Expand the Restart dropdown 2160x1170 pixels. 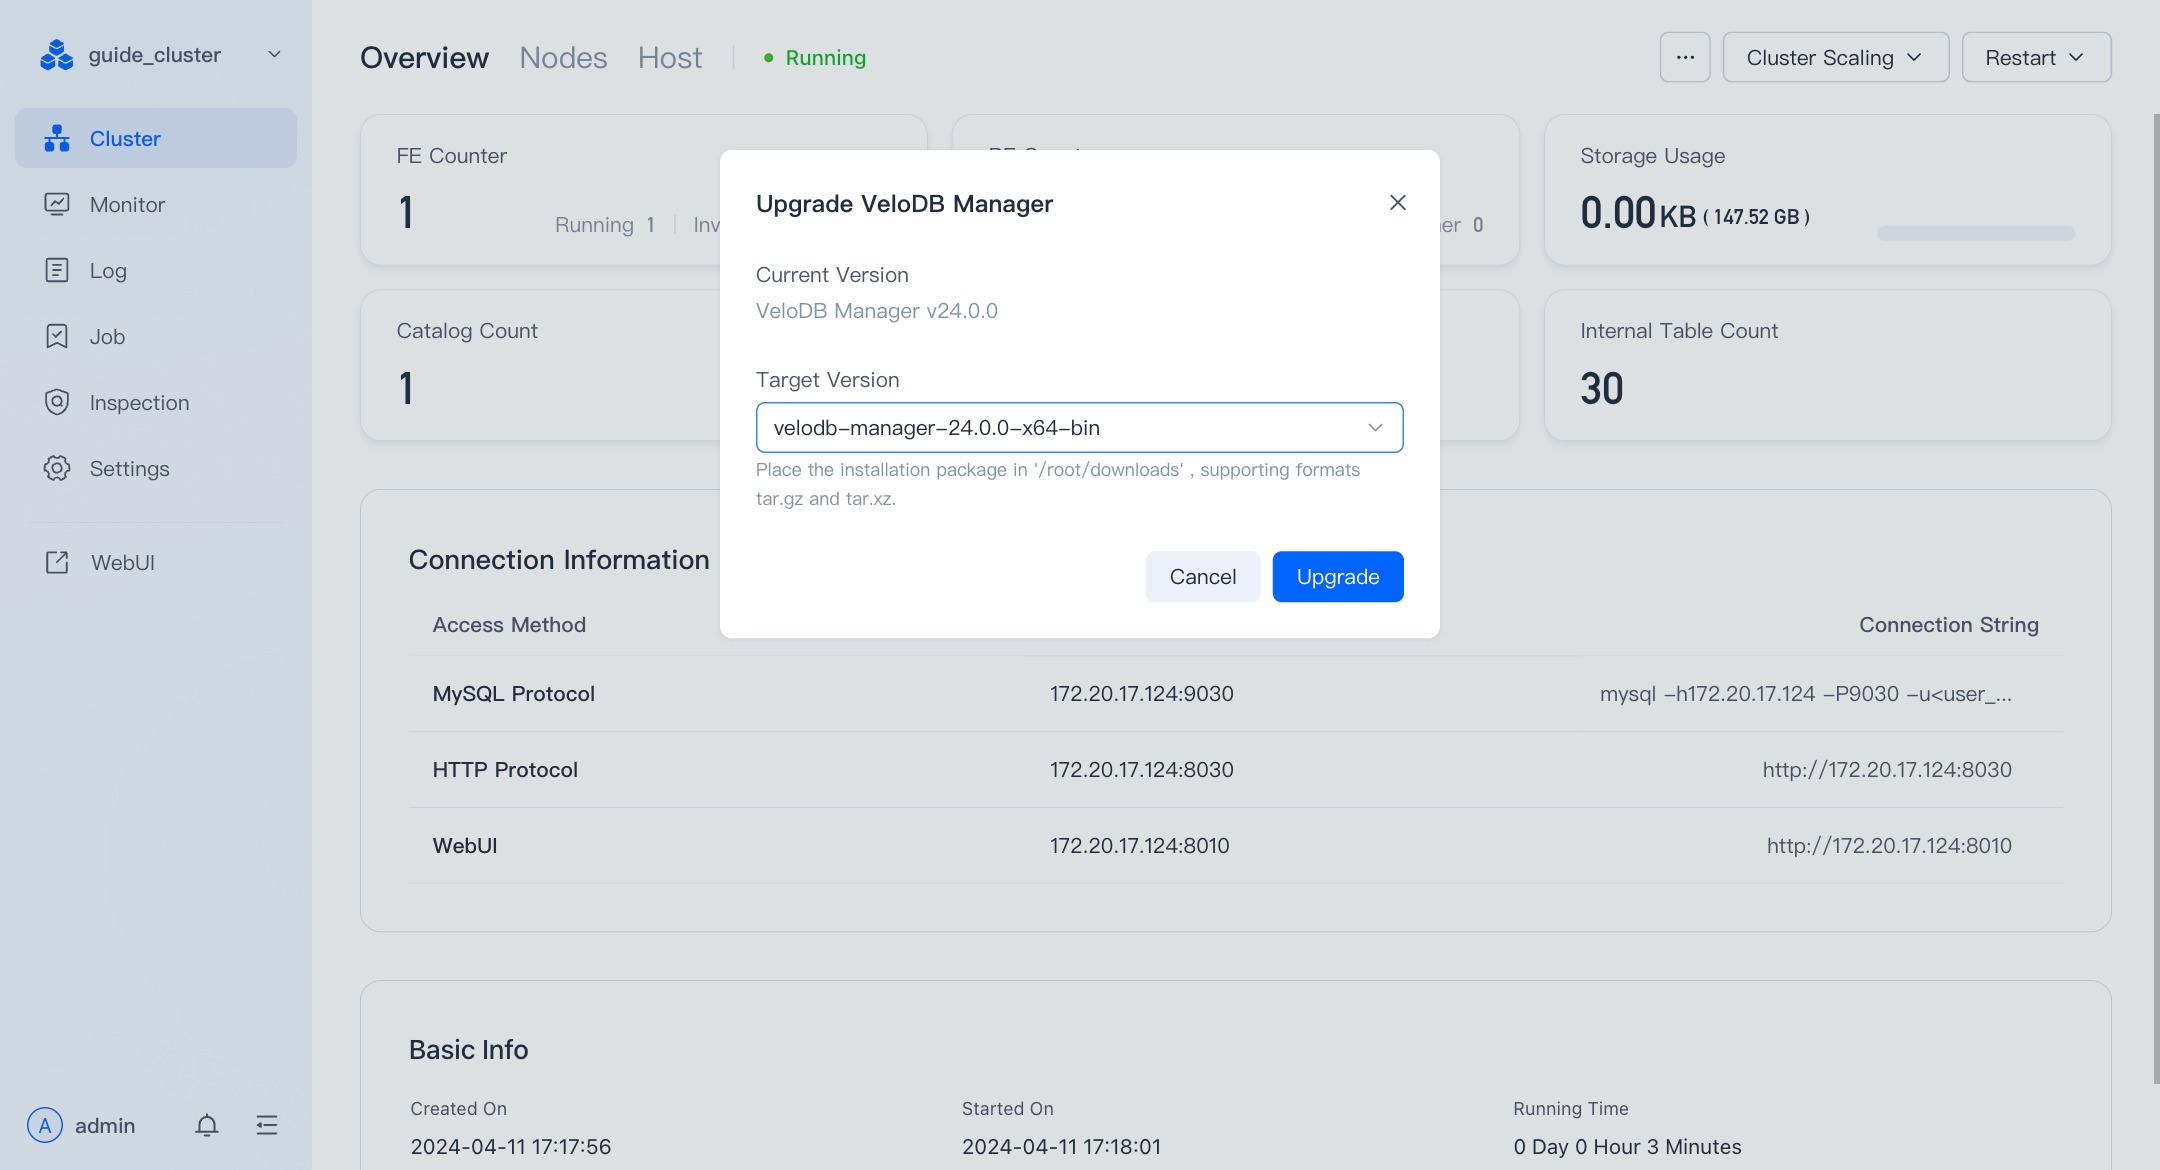[x=2036, y=57]
